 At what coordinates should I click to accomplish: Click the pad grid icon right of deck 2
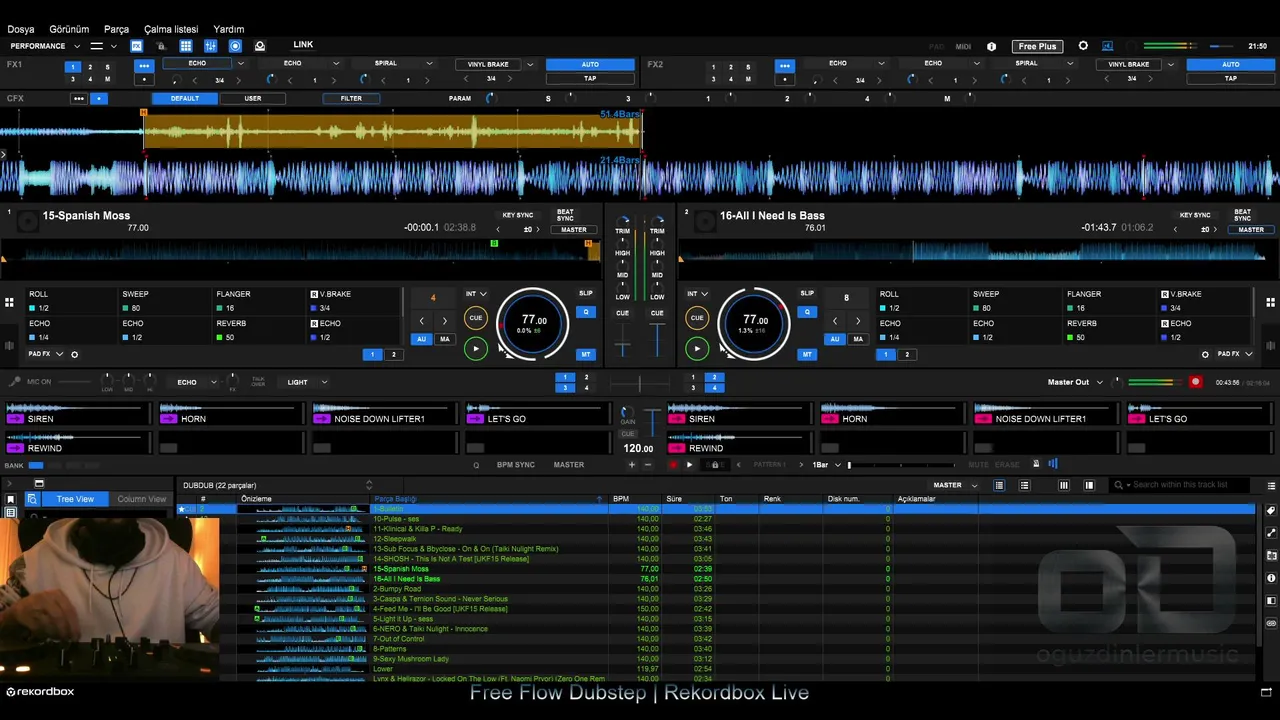(1270, 303)
